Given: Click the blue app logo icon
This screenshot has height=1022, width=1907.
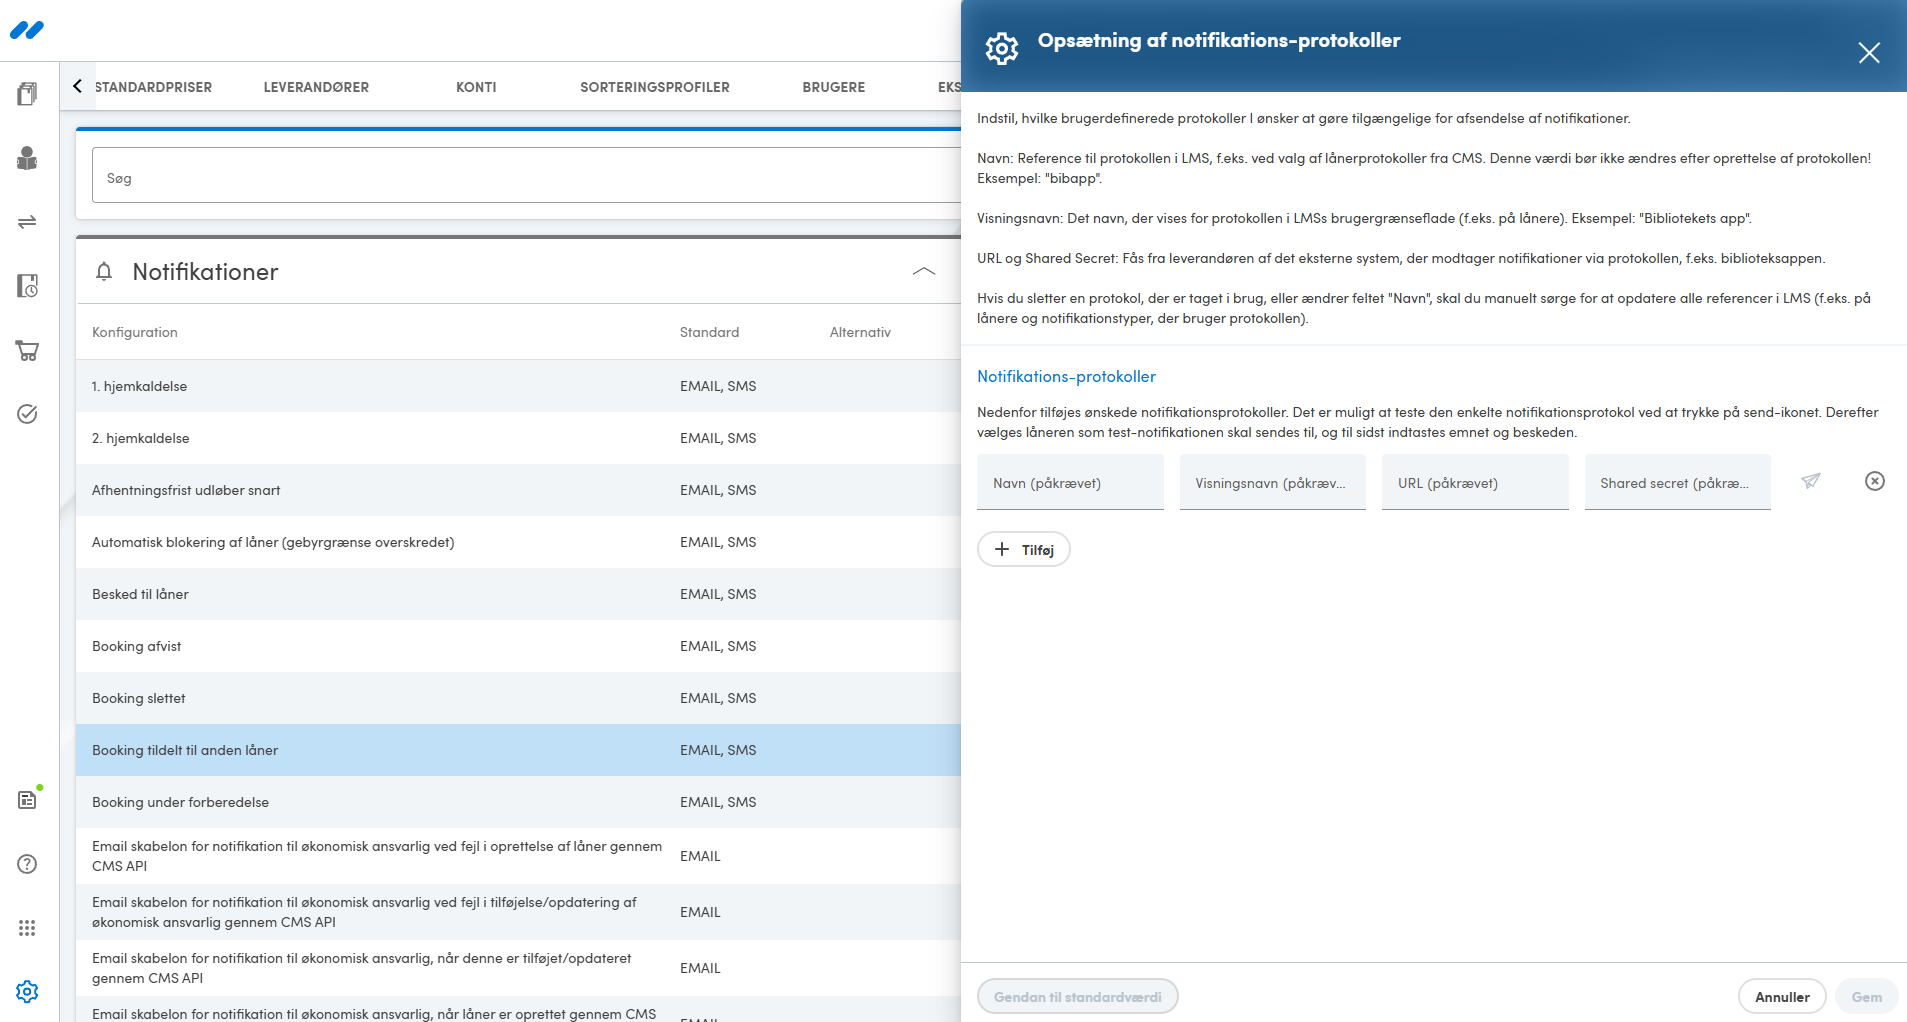Looking at the screenshot, I should click(27, 30).
